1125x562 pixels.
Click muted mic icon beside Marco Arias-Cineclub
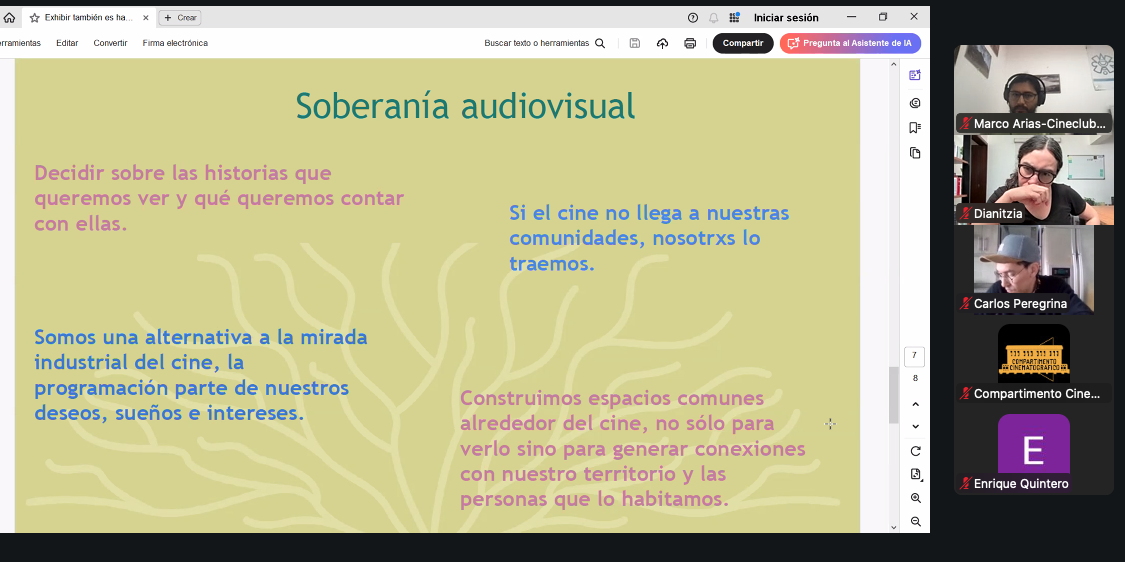pyautogui.click(x=966, y=123)
